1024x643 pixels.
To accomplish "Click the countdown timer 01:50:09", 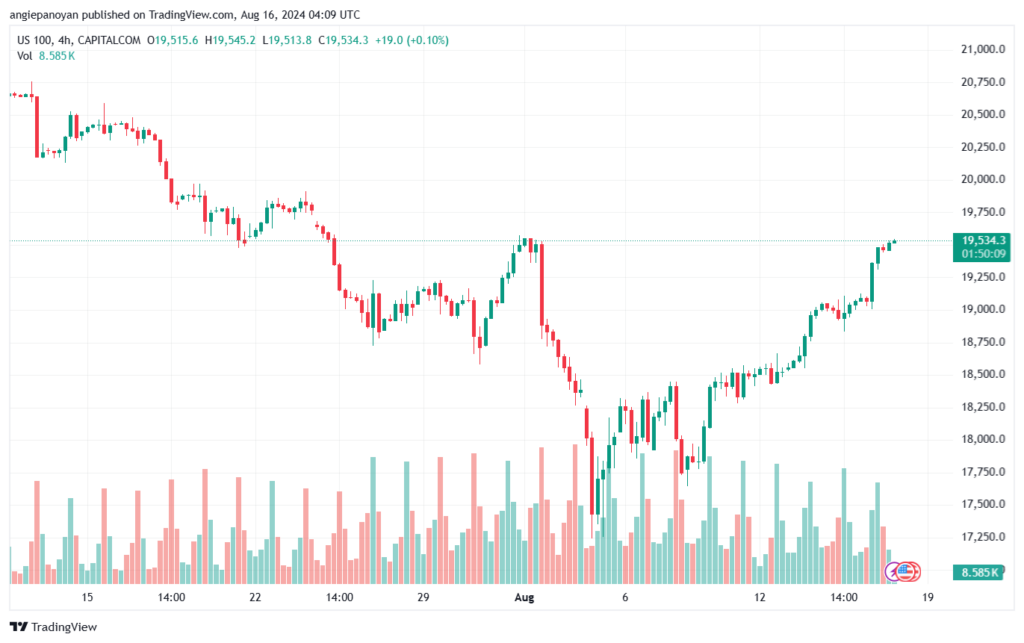I will (984, 254).
